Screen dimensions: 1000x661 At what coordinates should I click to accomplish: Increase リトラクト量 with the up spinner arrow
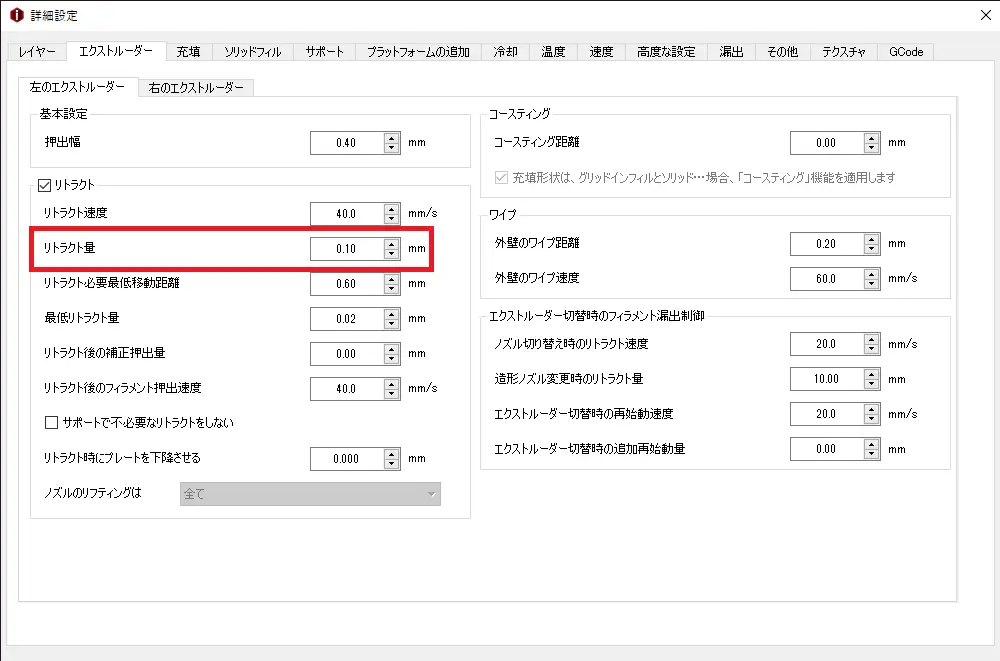coord(391,244)
